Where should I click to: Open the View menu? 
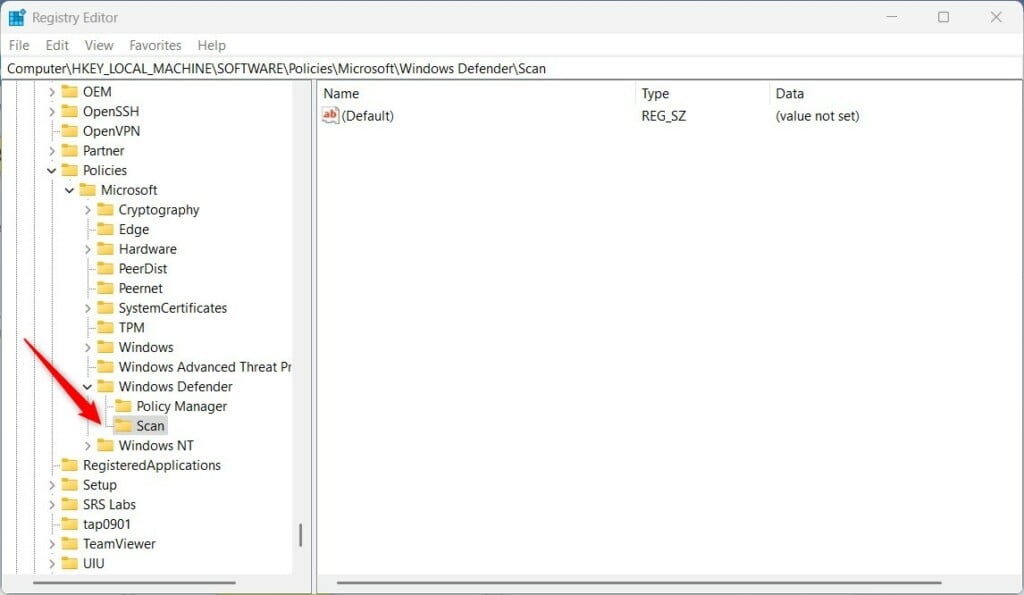(x=99, y=45)
